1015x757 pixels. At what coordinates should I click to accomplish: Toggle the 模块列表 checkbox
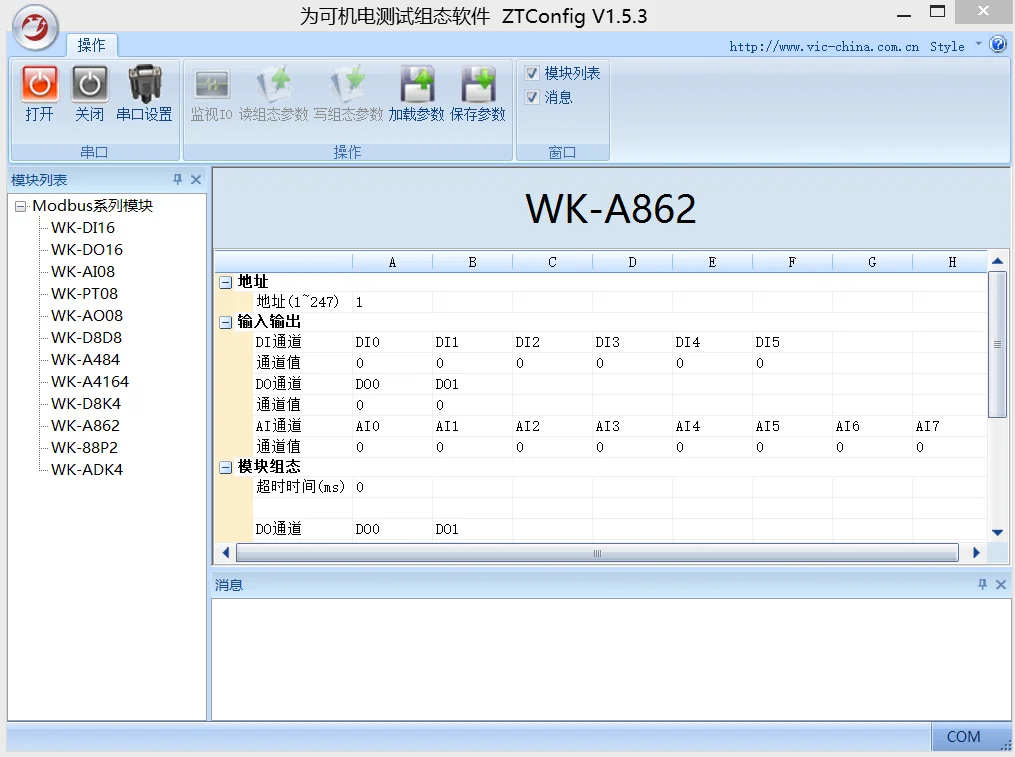click(x=532, y=73)
